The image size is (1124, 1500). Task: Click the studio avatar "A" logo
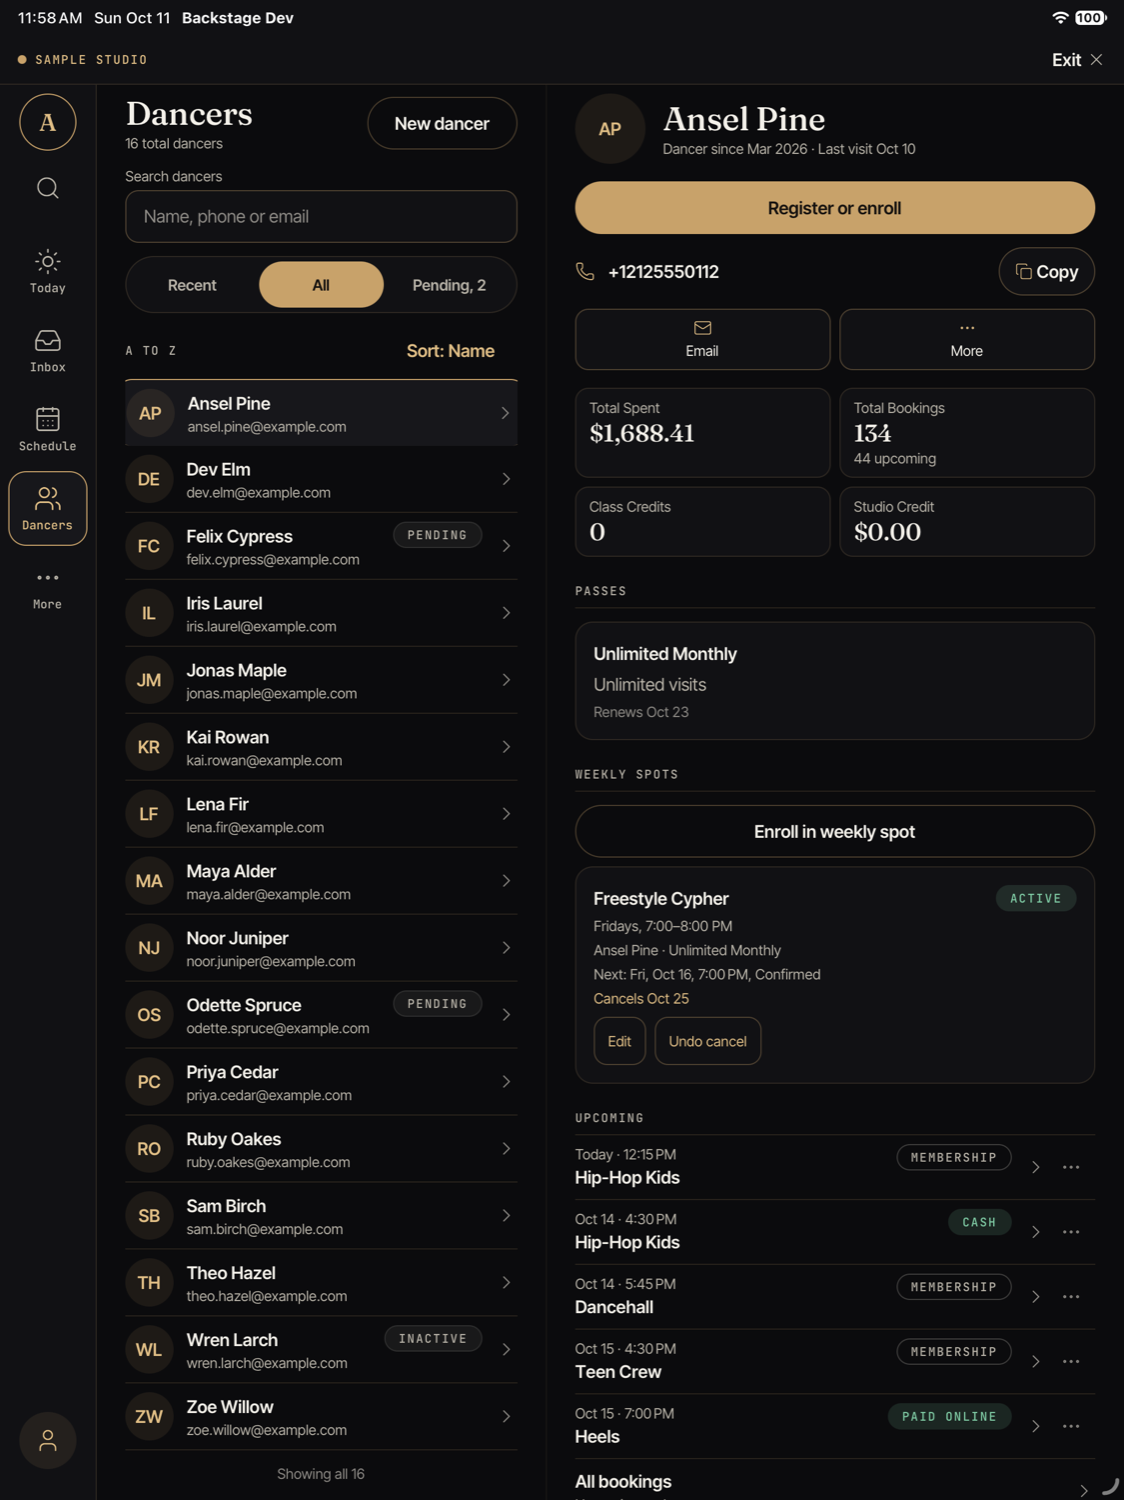[x=47, y=122]
